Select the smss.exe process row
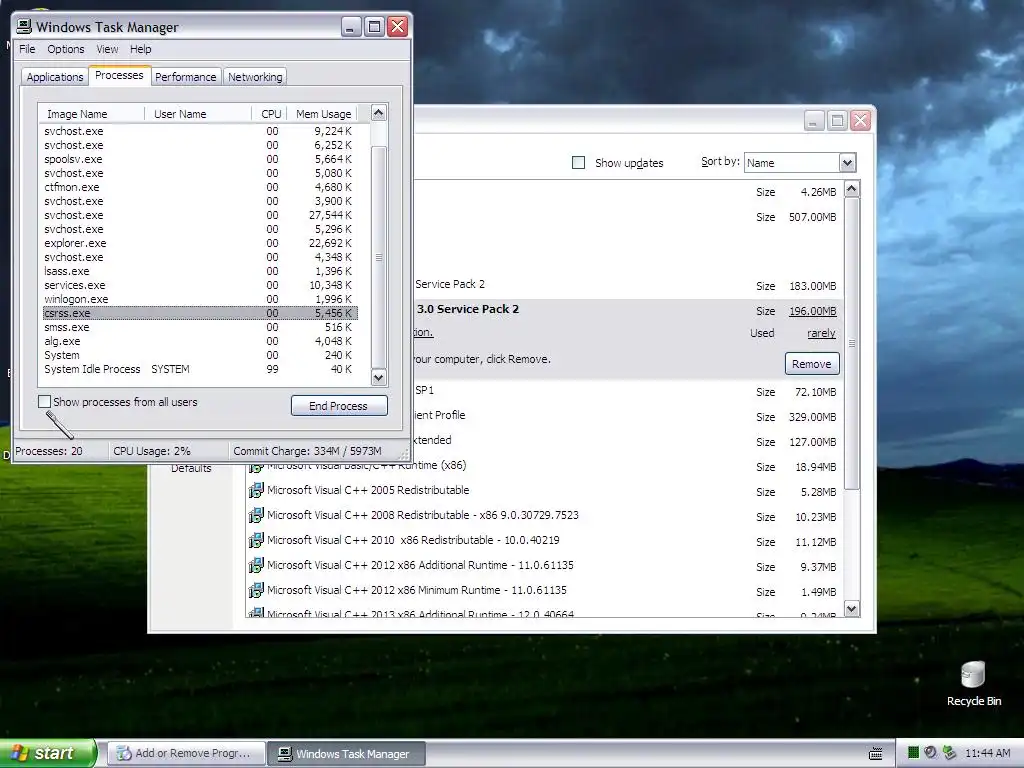This screenshot has height=768, width=1024. point(200,327)
